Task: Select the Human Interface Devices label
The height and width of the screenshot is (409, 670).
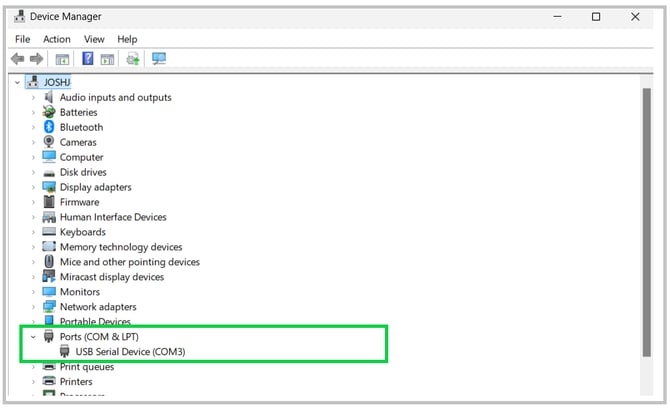Action: click(x=113, y=217)
